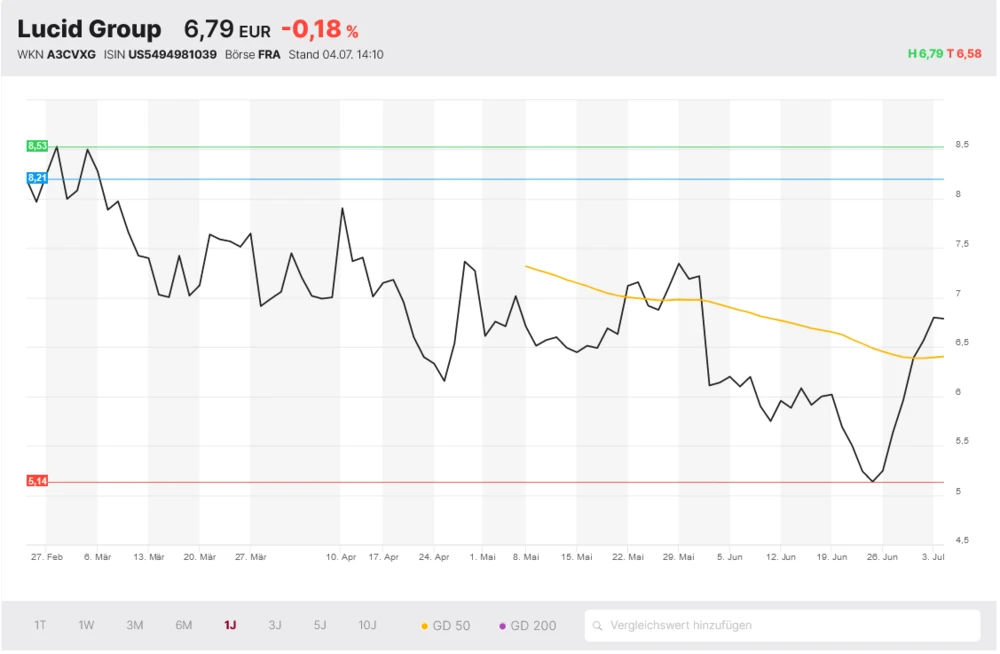Click the green 8,53 high price marker
1000x654 pixels.
[x=37, y=146]
